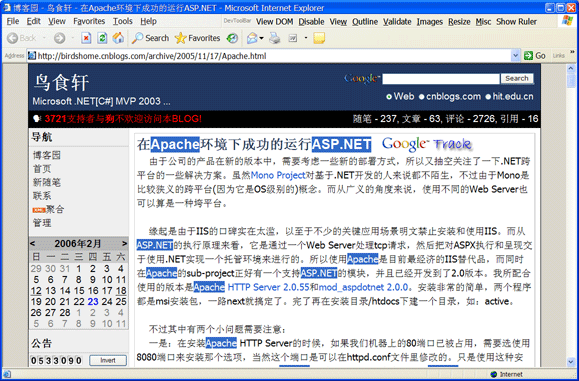
Task: Select the Web search radio option
Action: (x=389, y=97)
